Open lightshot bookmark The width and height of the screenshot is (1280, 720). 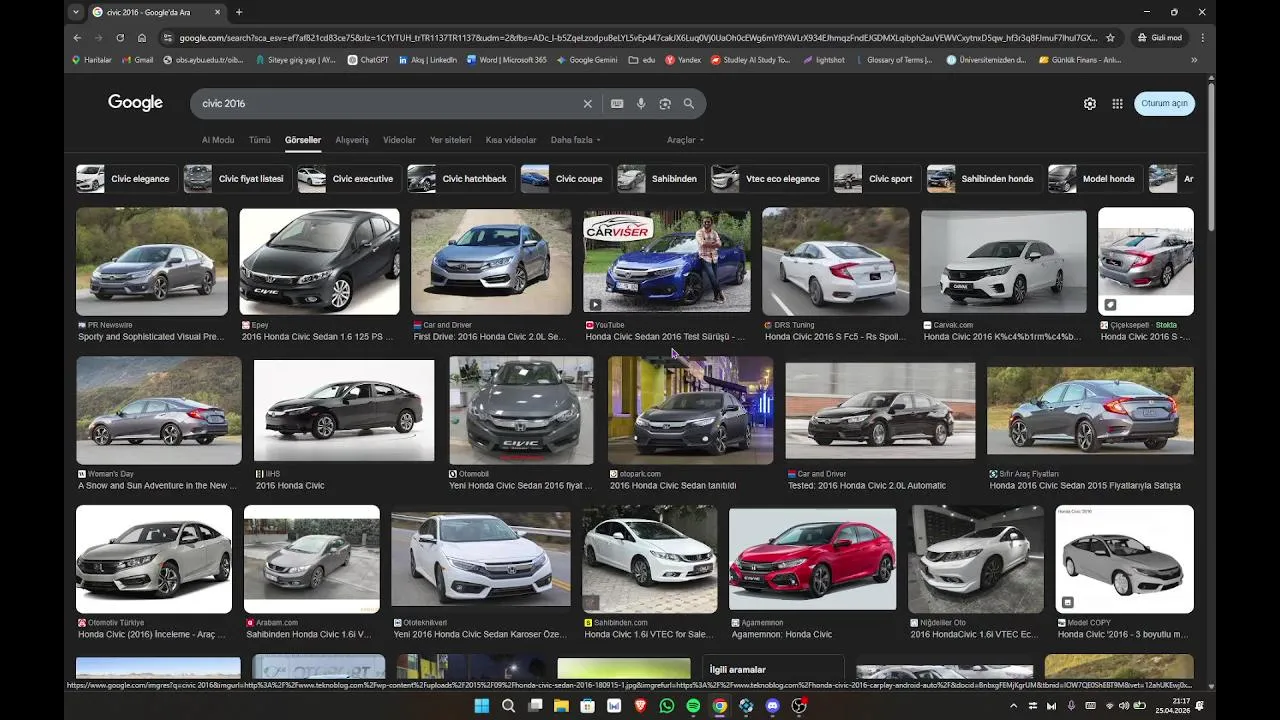coord(824,60)
